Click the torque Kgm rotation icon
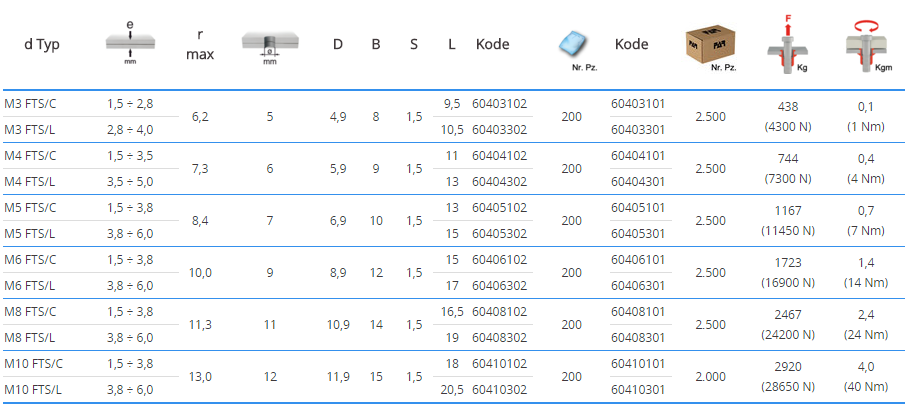Image resolution: width=907 pixels, height=404 pixels. (x=865, y=44)
